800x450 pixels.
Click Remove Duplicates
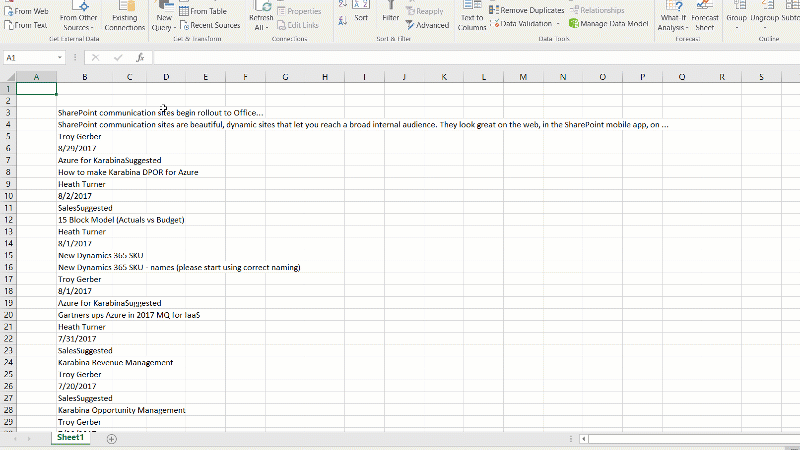click(x=527, y=10)
